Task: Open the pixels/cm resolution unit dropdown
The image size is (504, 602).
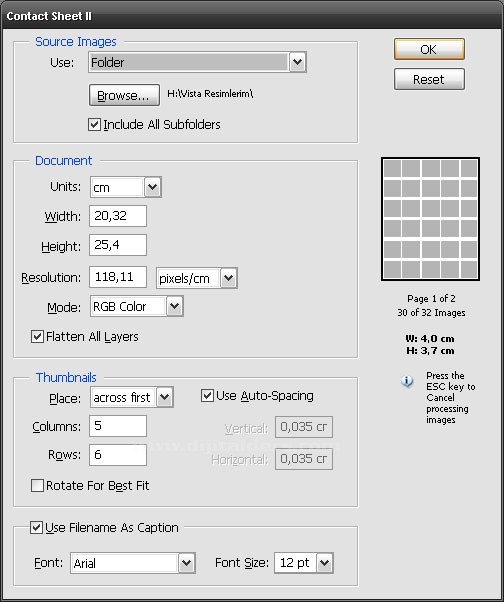Action: tap(197, 278)
